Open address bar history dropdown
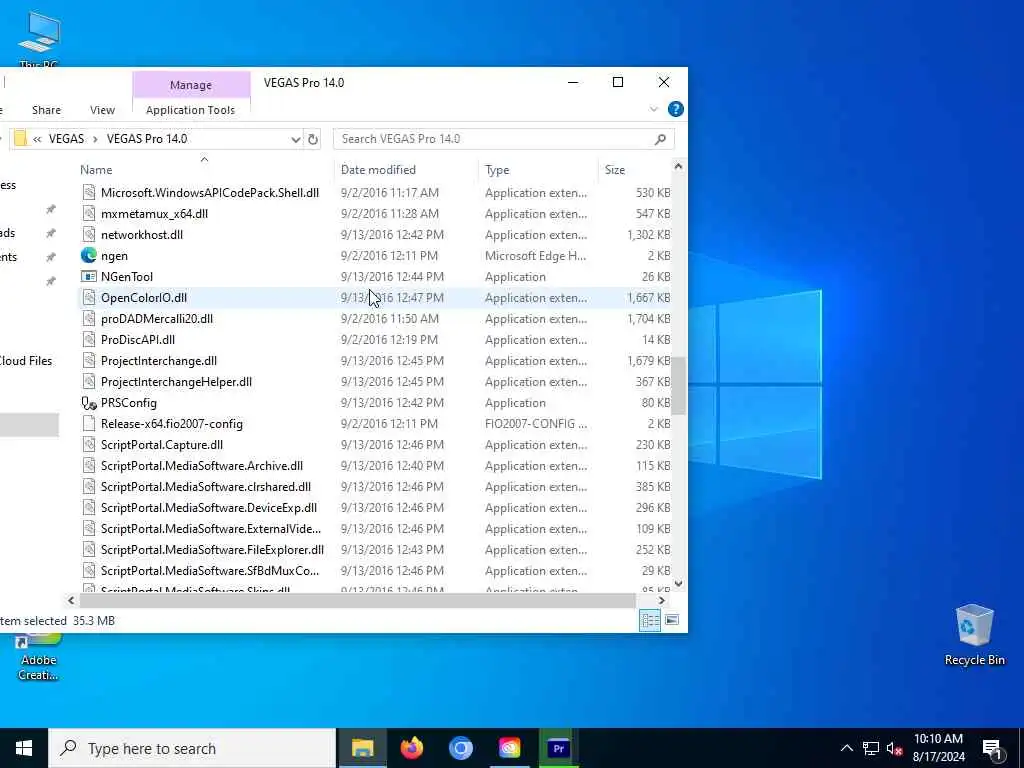The height and width of the screenshot is (768, 1024). pyautogui.click(x=295, y=139)
